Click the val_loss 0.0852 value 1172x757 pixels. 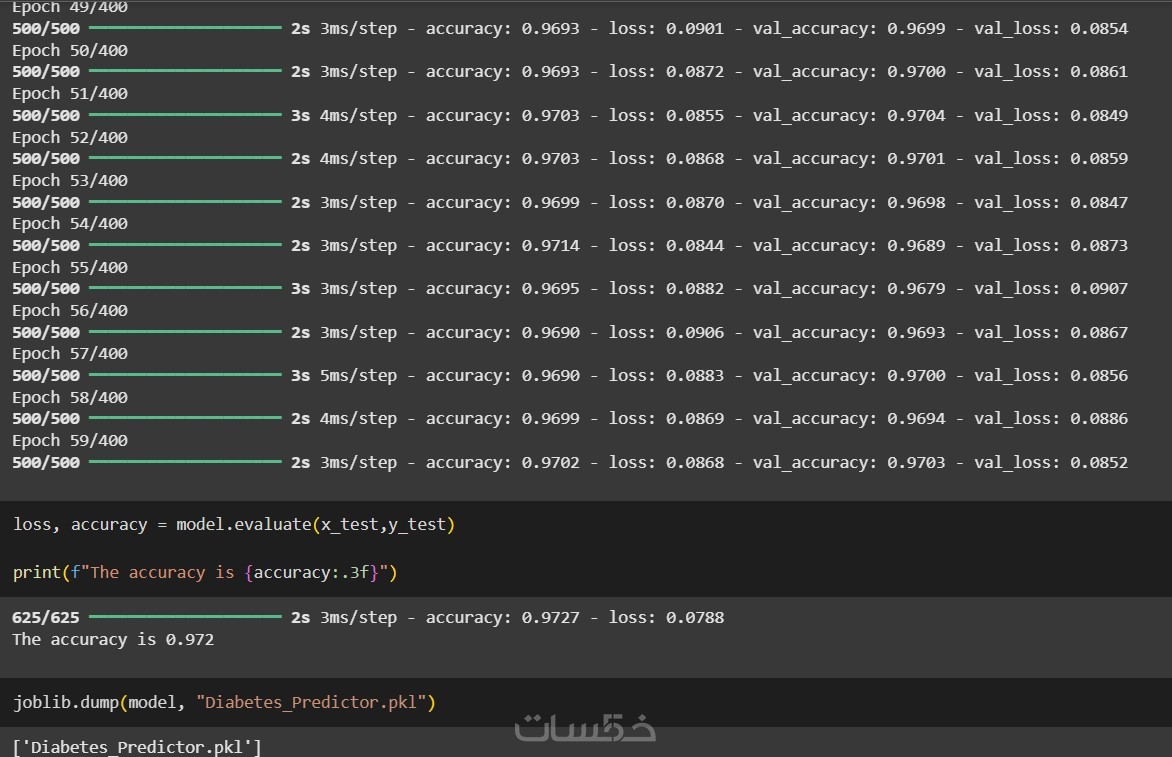tap(1098, 462)
